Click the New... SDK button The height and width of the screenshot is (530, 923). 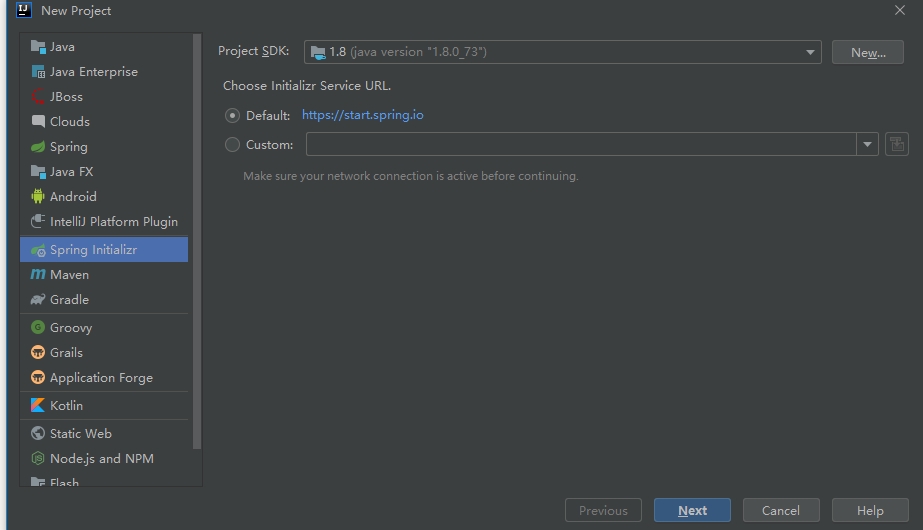867,53
